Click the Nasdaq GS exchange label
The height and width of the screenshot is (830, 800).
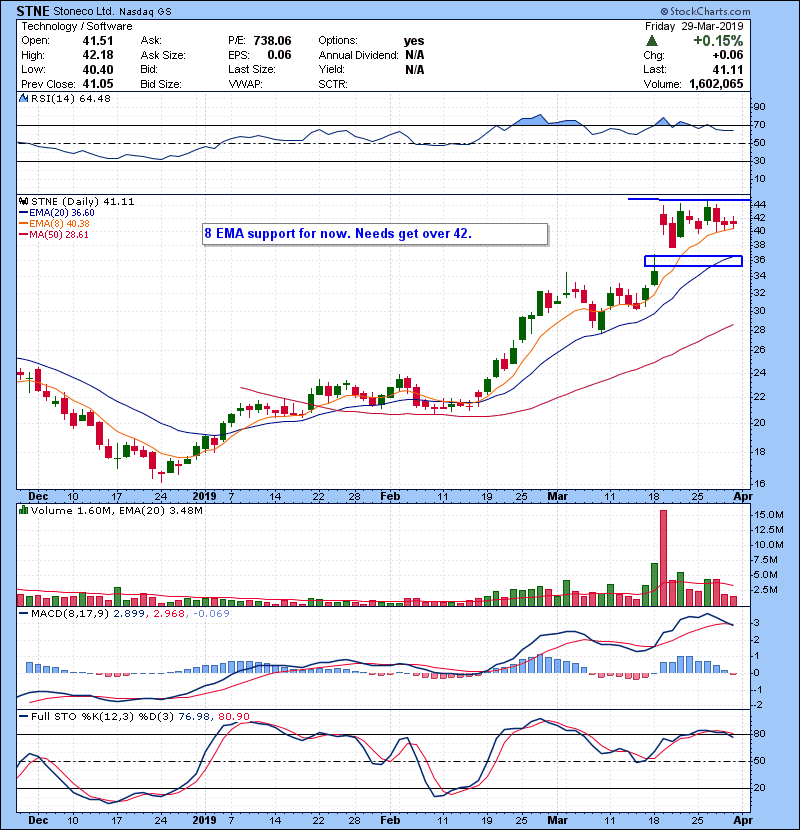click(145, 12)
